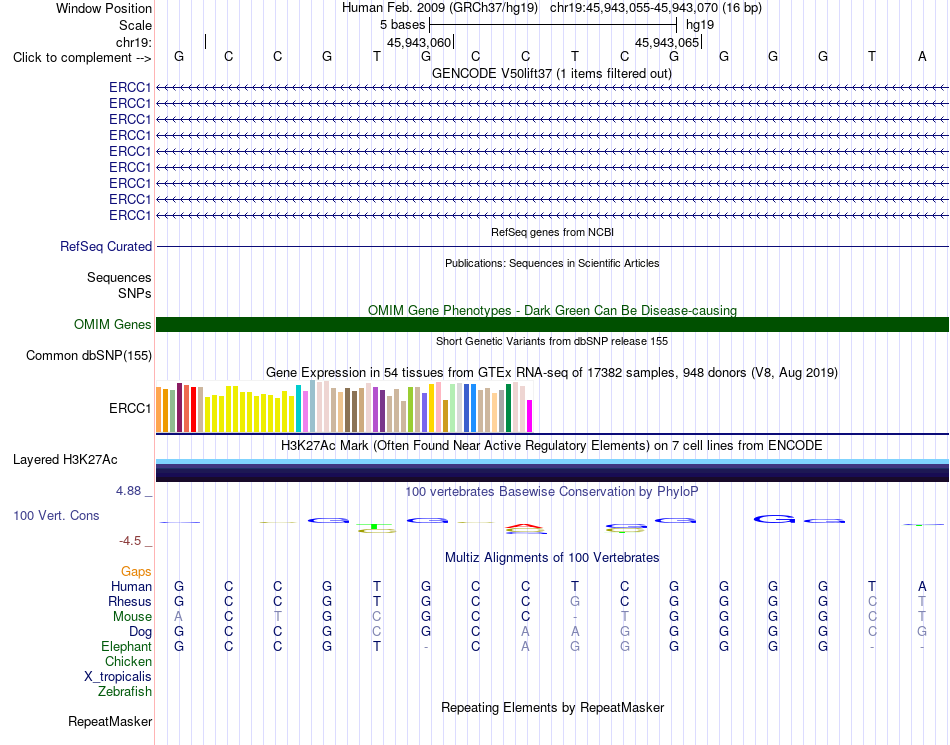Click the 5 bases scale bar
Viewport: 950px width, 745px height.
click(x=553, y=25)
